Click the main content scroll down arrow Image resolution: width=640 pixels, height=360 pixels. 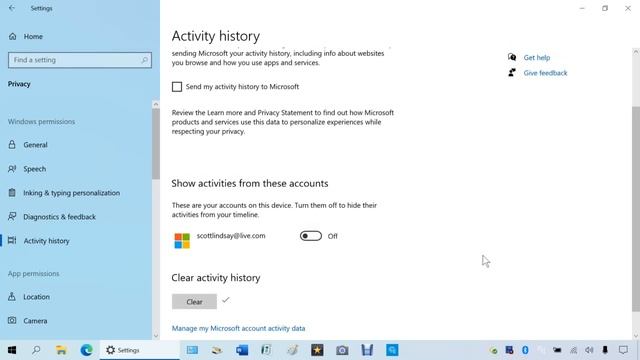pos(636,336)
